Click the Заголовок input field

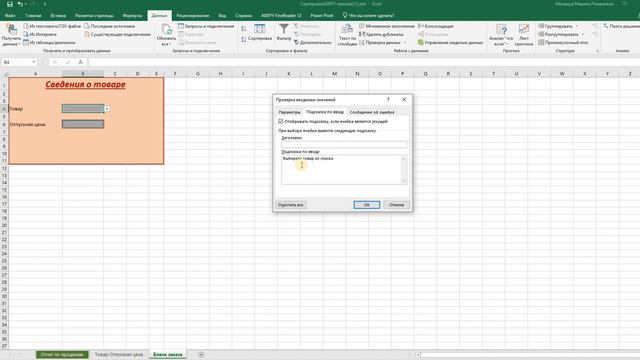coord(344,144)
